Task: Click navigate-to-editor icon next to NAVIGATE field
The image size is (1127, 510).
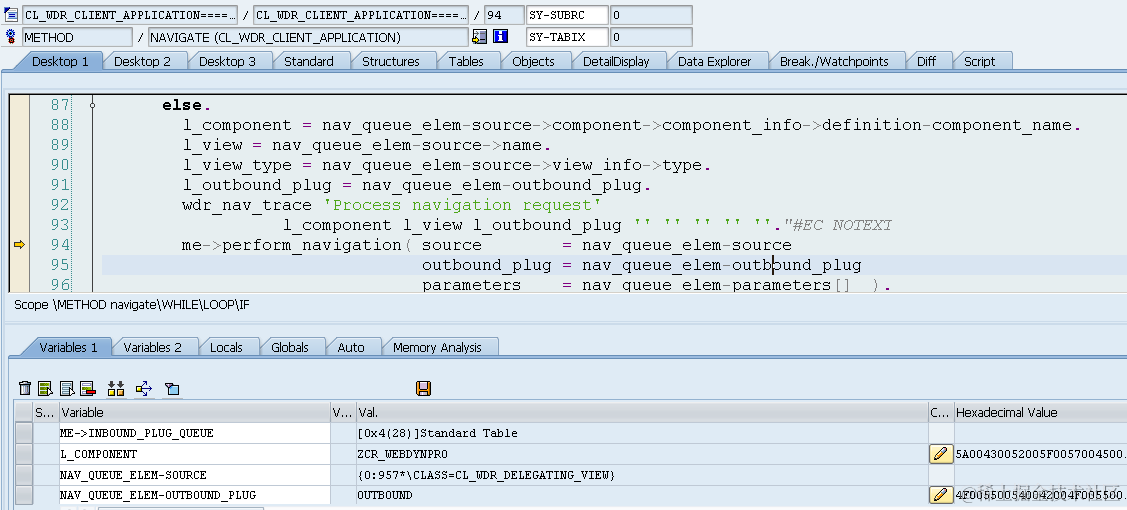Action: tap(479, 37)
